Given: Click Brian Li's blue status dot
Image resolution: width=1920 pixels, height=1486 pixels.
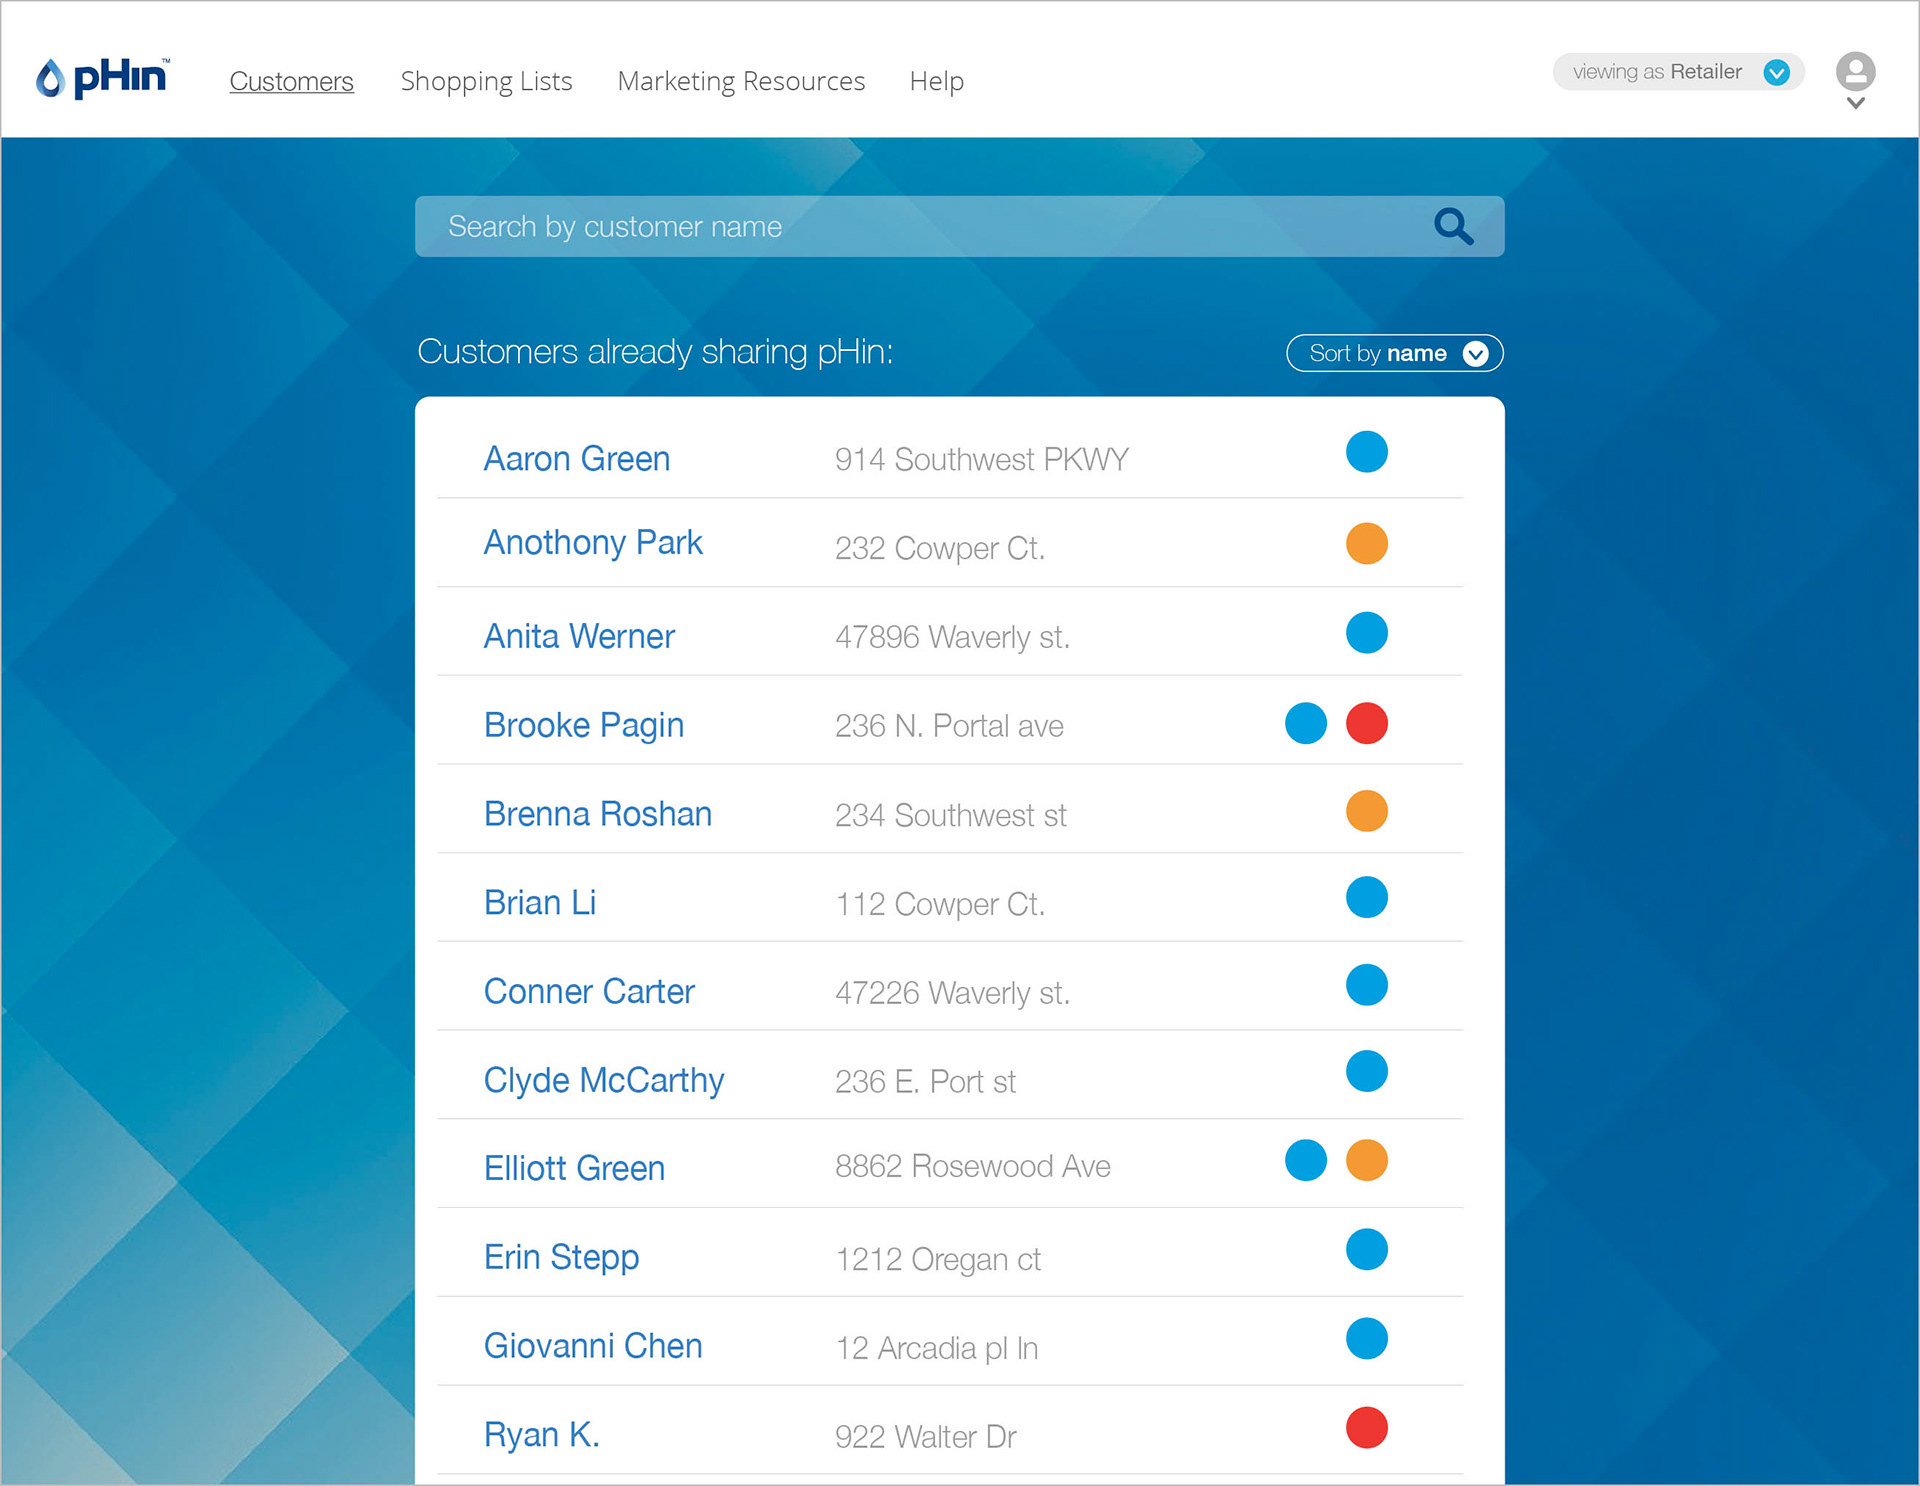Looking at the screenshot, I should pyautogui.click(x=1366, y=897).
